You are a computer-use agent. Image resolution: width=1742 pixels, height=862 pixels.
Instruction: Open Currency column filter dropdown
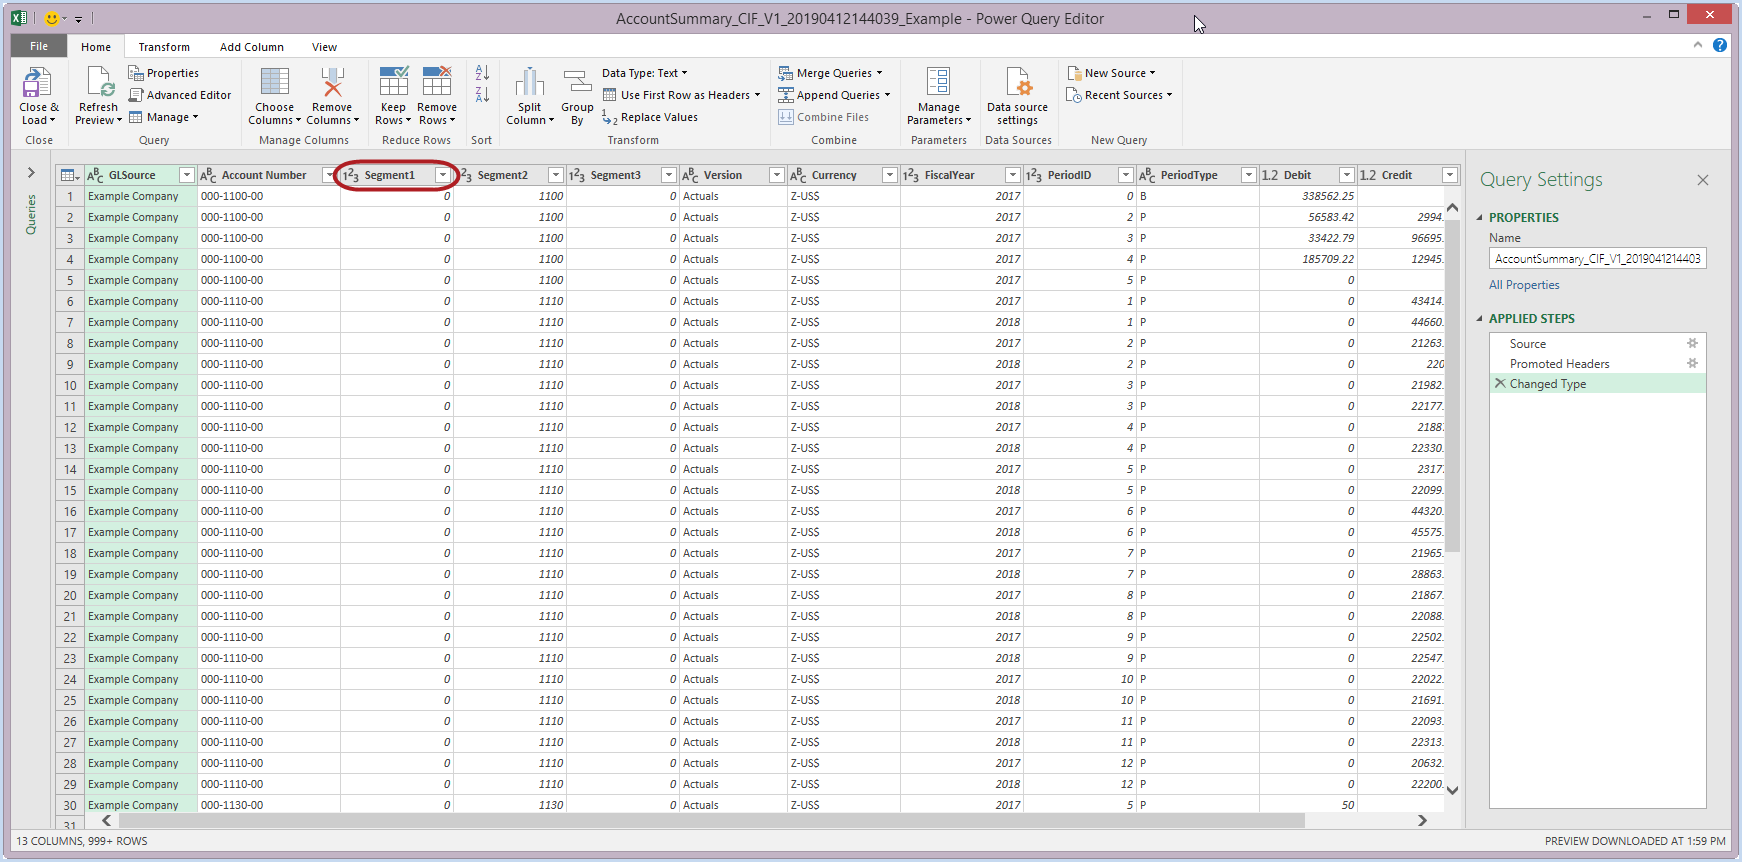[889, 175]
